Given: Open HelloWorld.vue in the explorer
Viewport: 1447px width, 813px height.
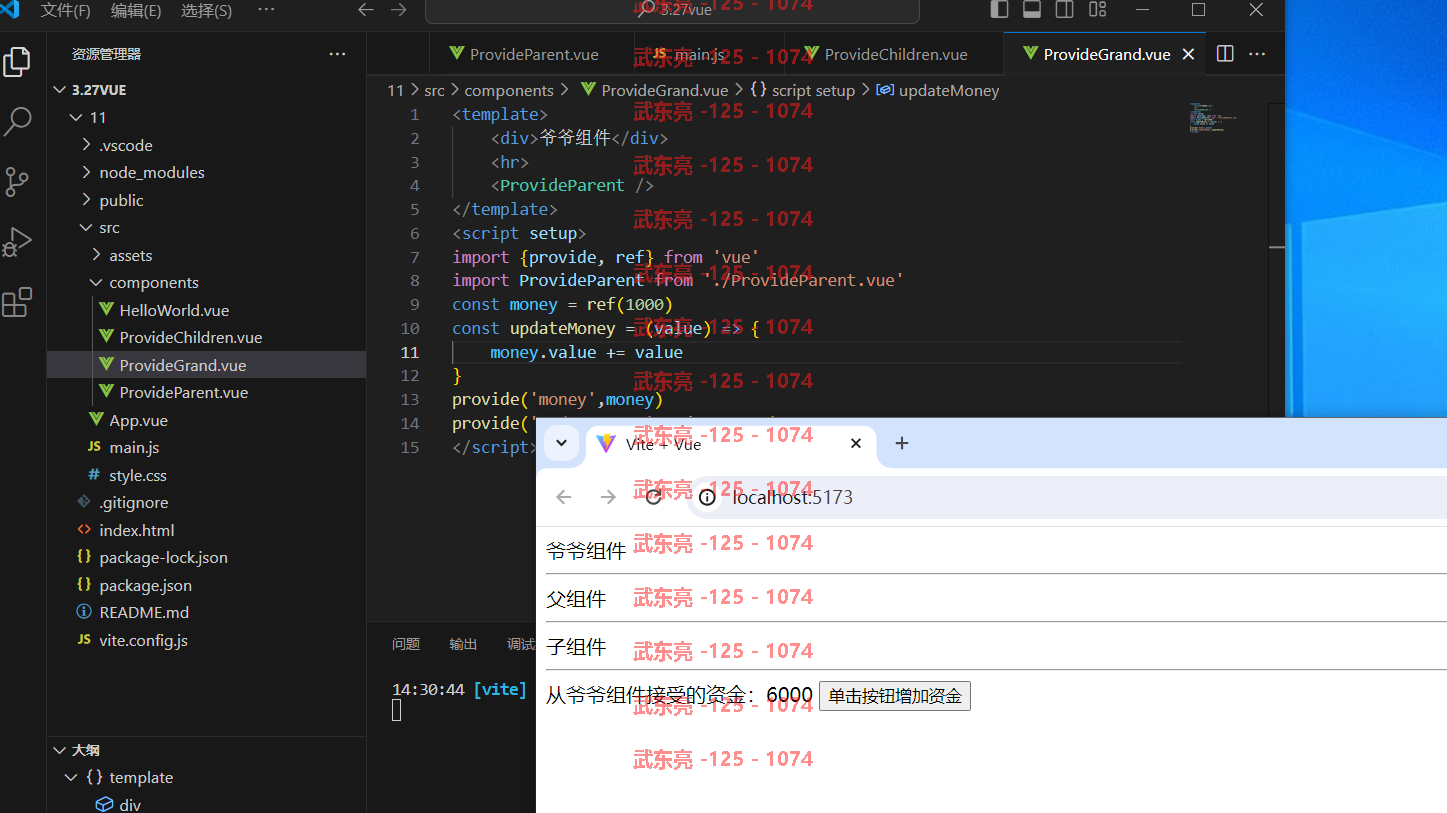Looking at the screenshot, I should 206,310.
